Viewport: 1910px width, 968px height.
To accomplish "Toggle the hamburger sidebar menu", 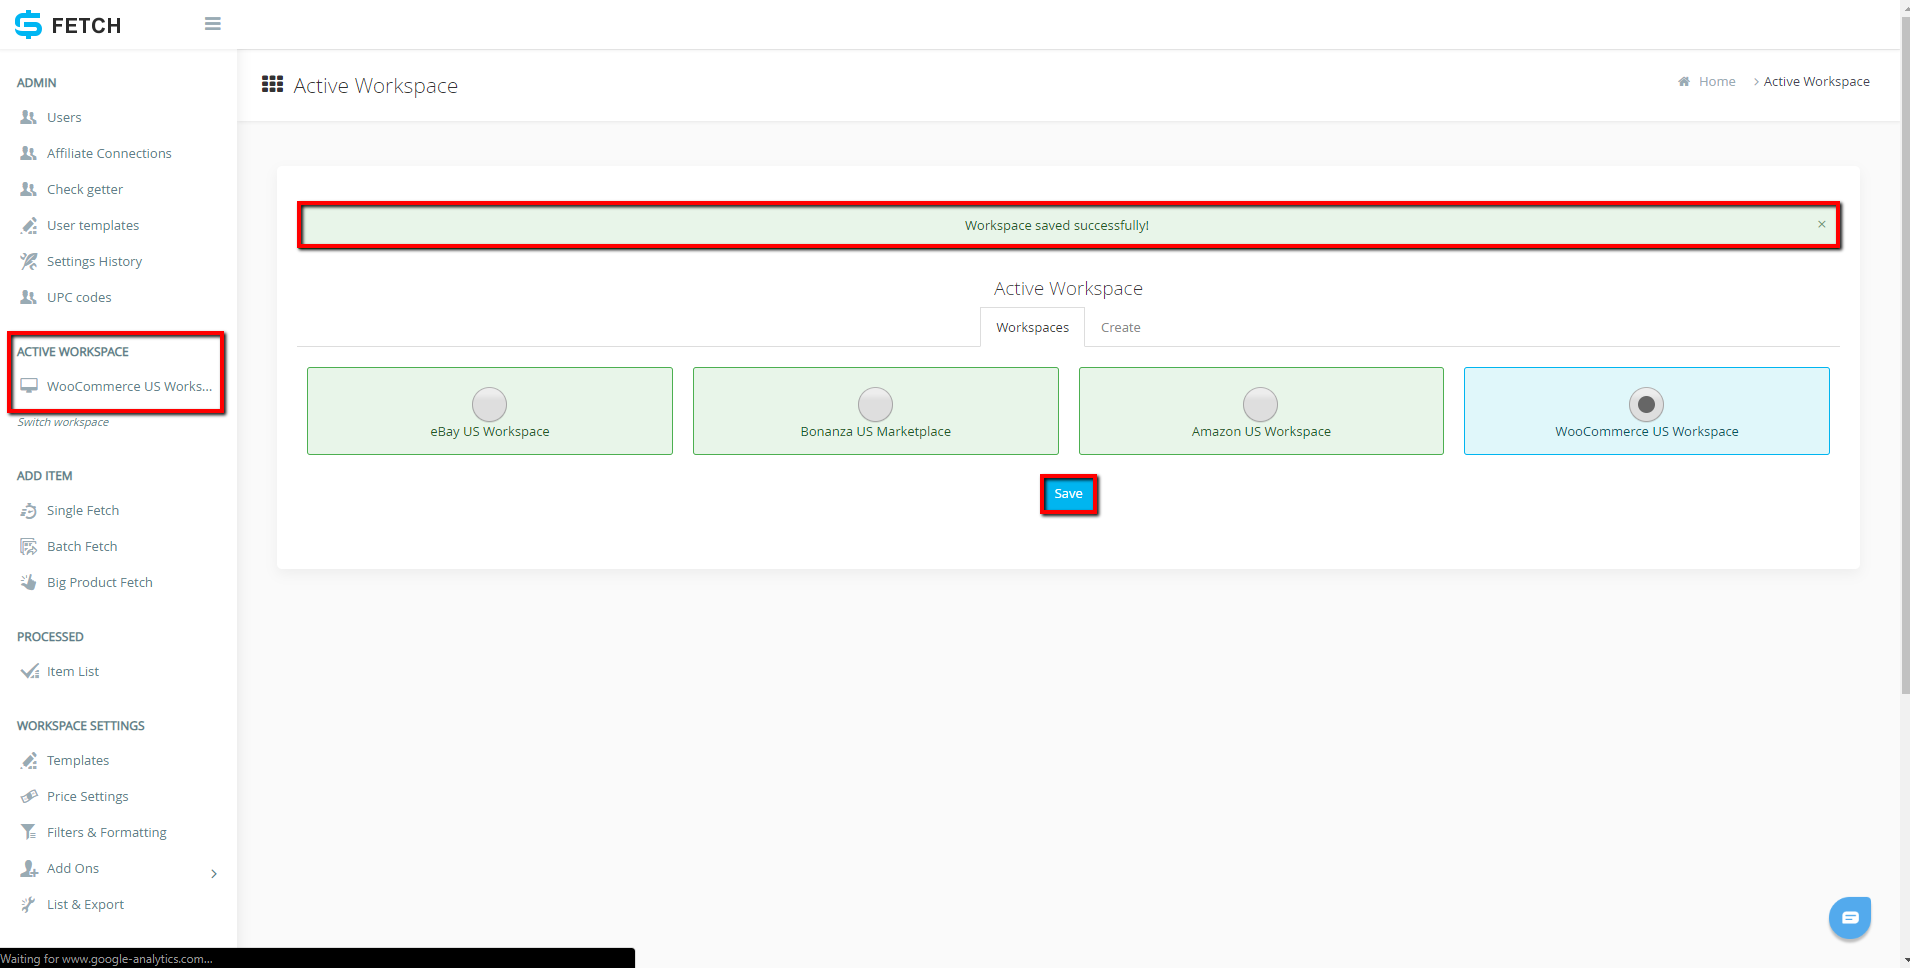I will pyautogui.click(x=212, y=24).
